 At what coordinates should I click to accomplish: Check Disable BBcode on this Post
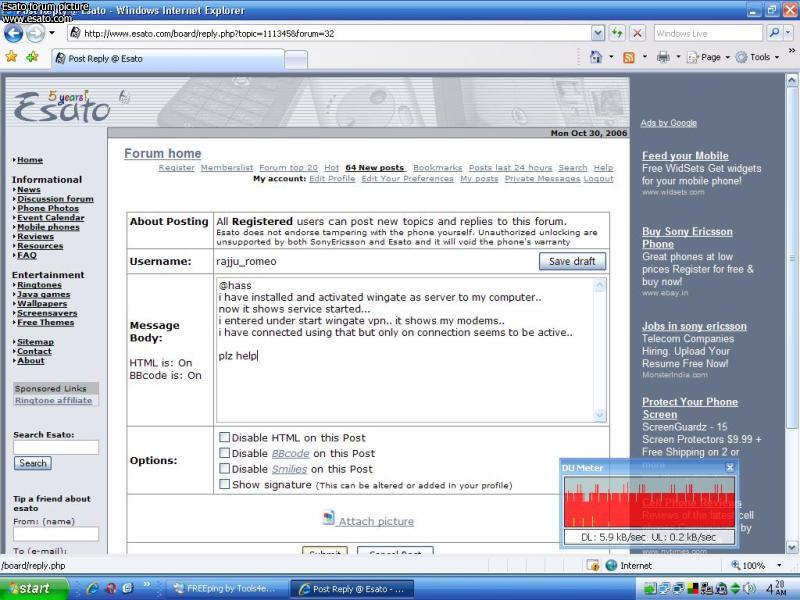point(224,453)
